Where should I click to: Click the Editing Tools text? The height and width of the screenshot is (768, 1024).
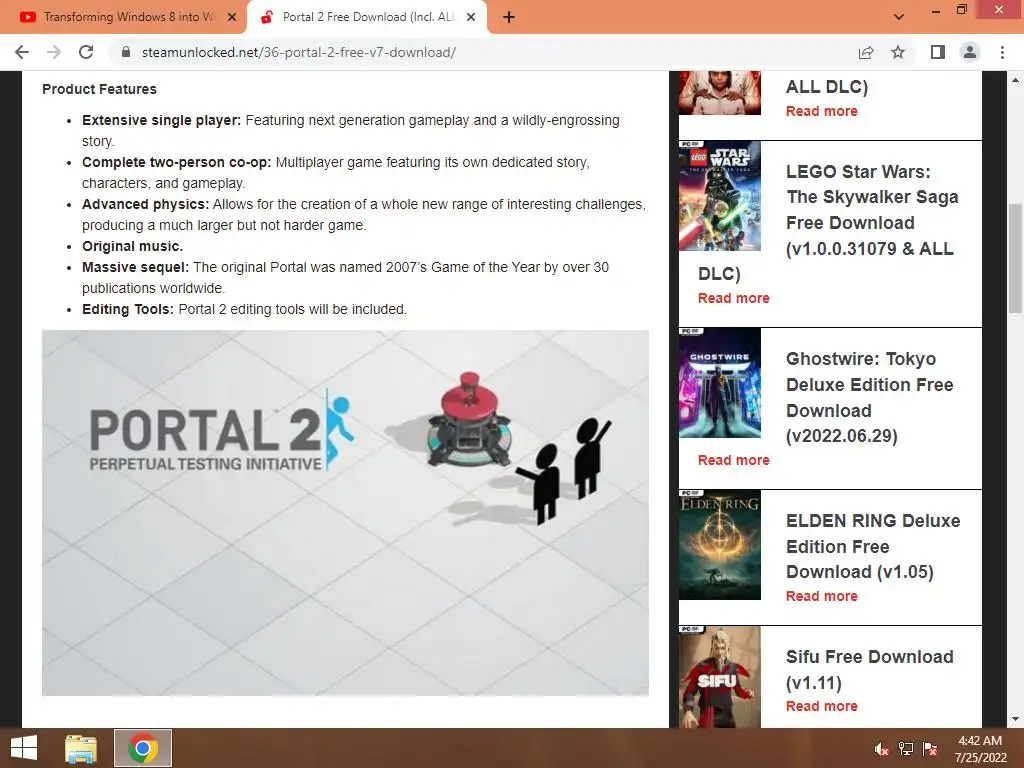coord(128,309)
